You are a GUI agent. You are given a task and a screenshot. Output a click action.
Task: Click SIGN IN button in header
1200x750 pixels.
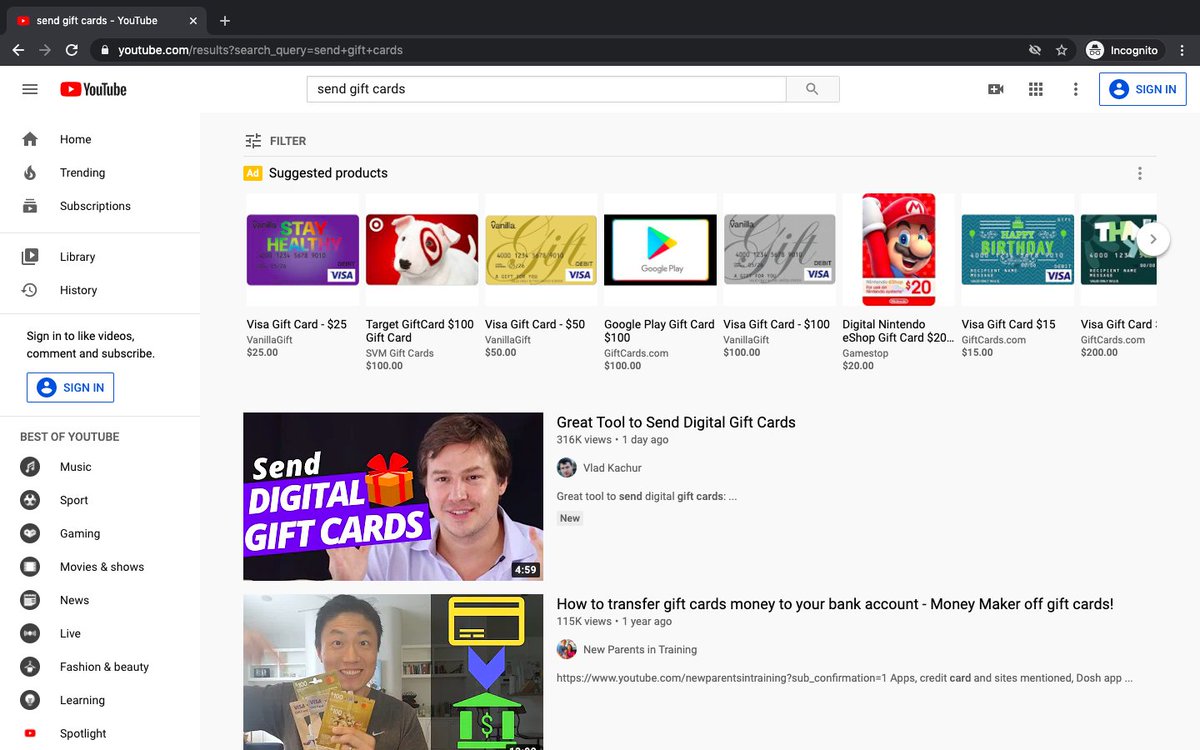[x=1142, y=89]
